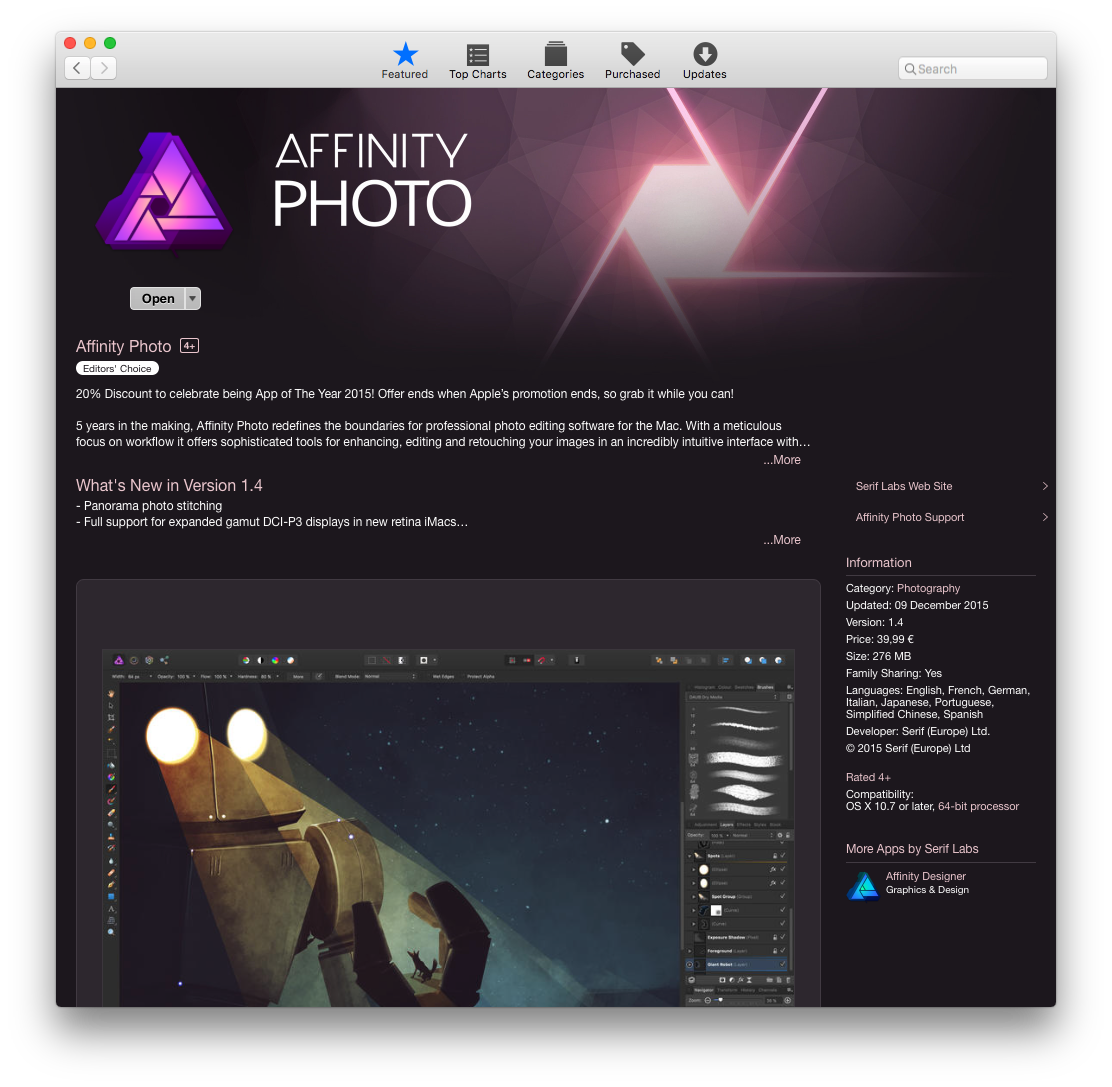Click the Family Sharing: Yes text

click(894, 674)
